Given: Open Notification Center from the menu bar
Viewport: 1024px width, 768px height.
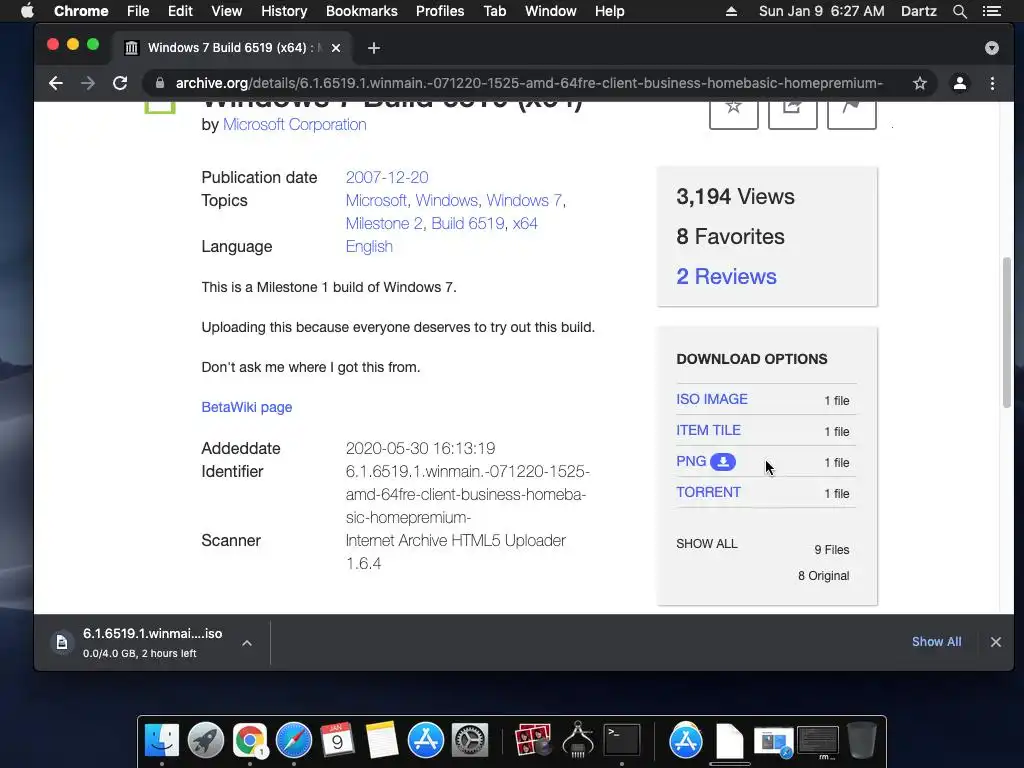Looking at the screenshot, I should [x=991, y=11].
